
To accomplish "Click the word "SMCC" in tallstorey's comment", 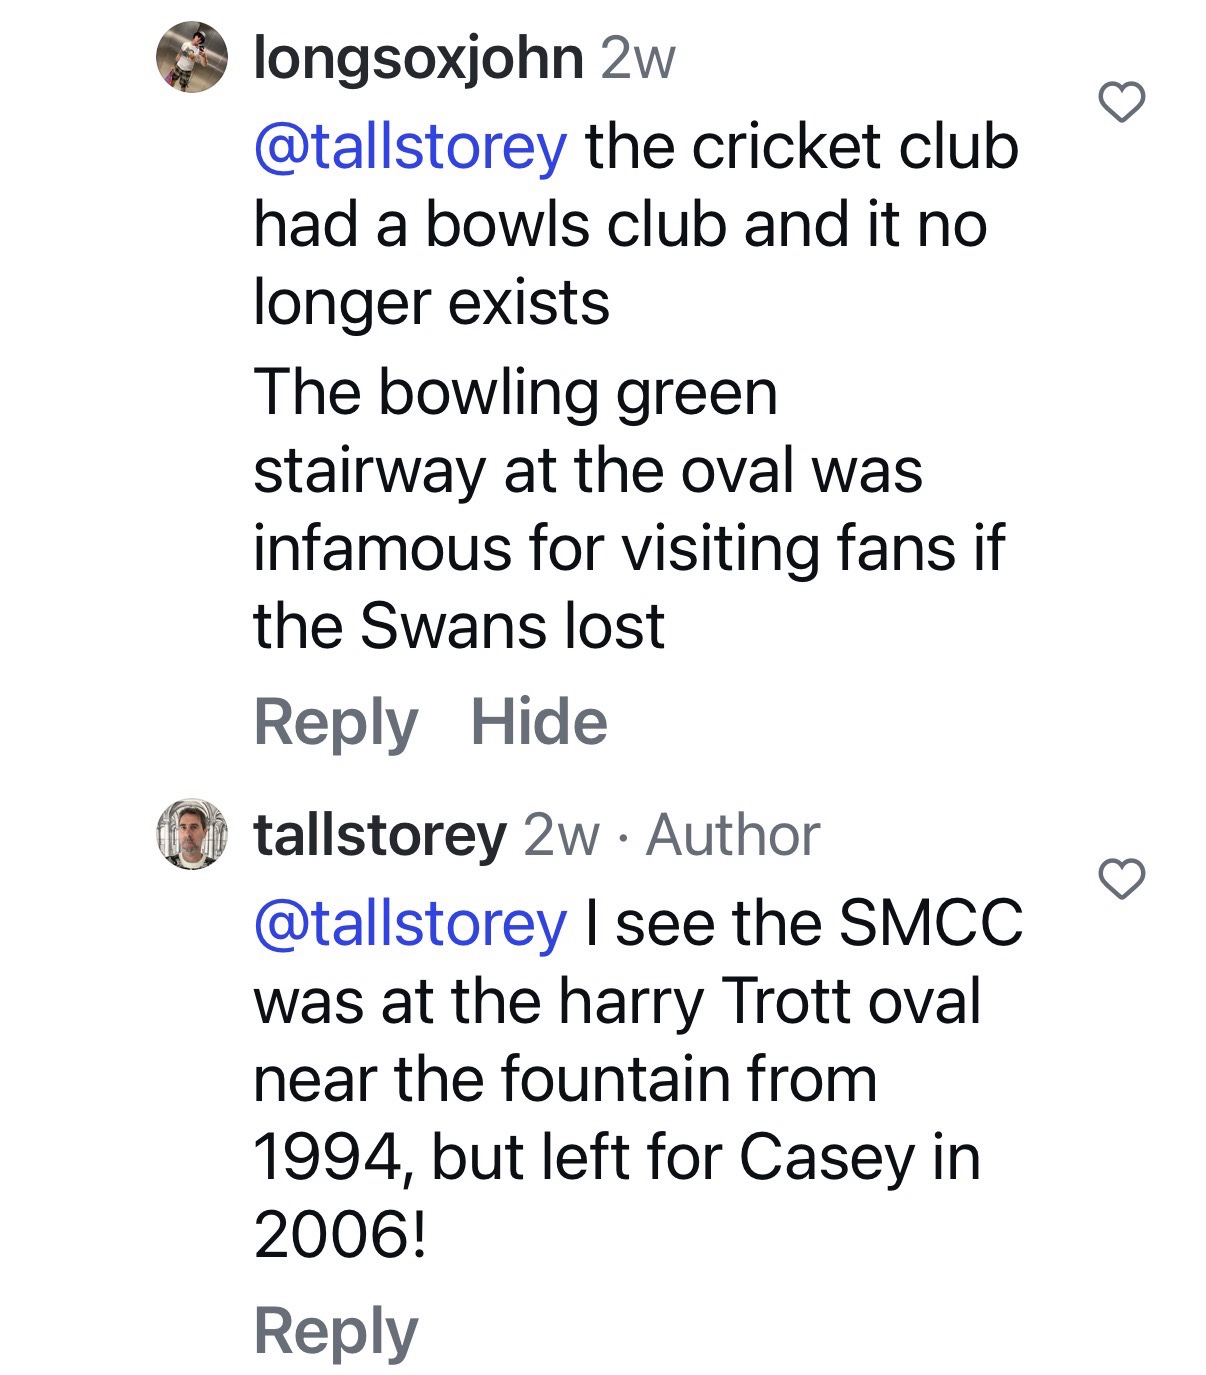I will (930, 923).
